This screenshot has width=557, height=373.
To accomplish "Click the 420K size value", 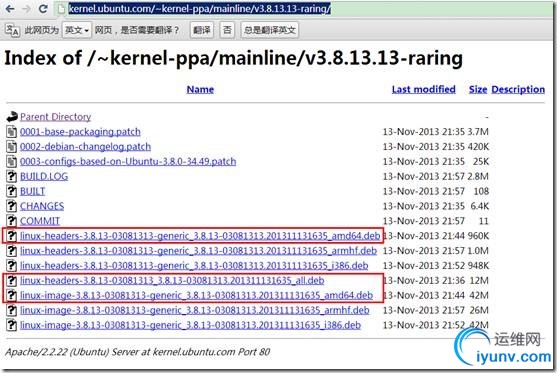I will click(x=478, y=146).
